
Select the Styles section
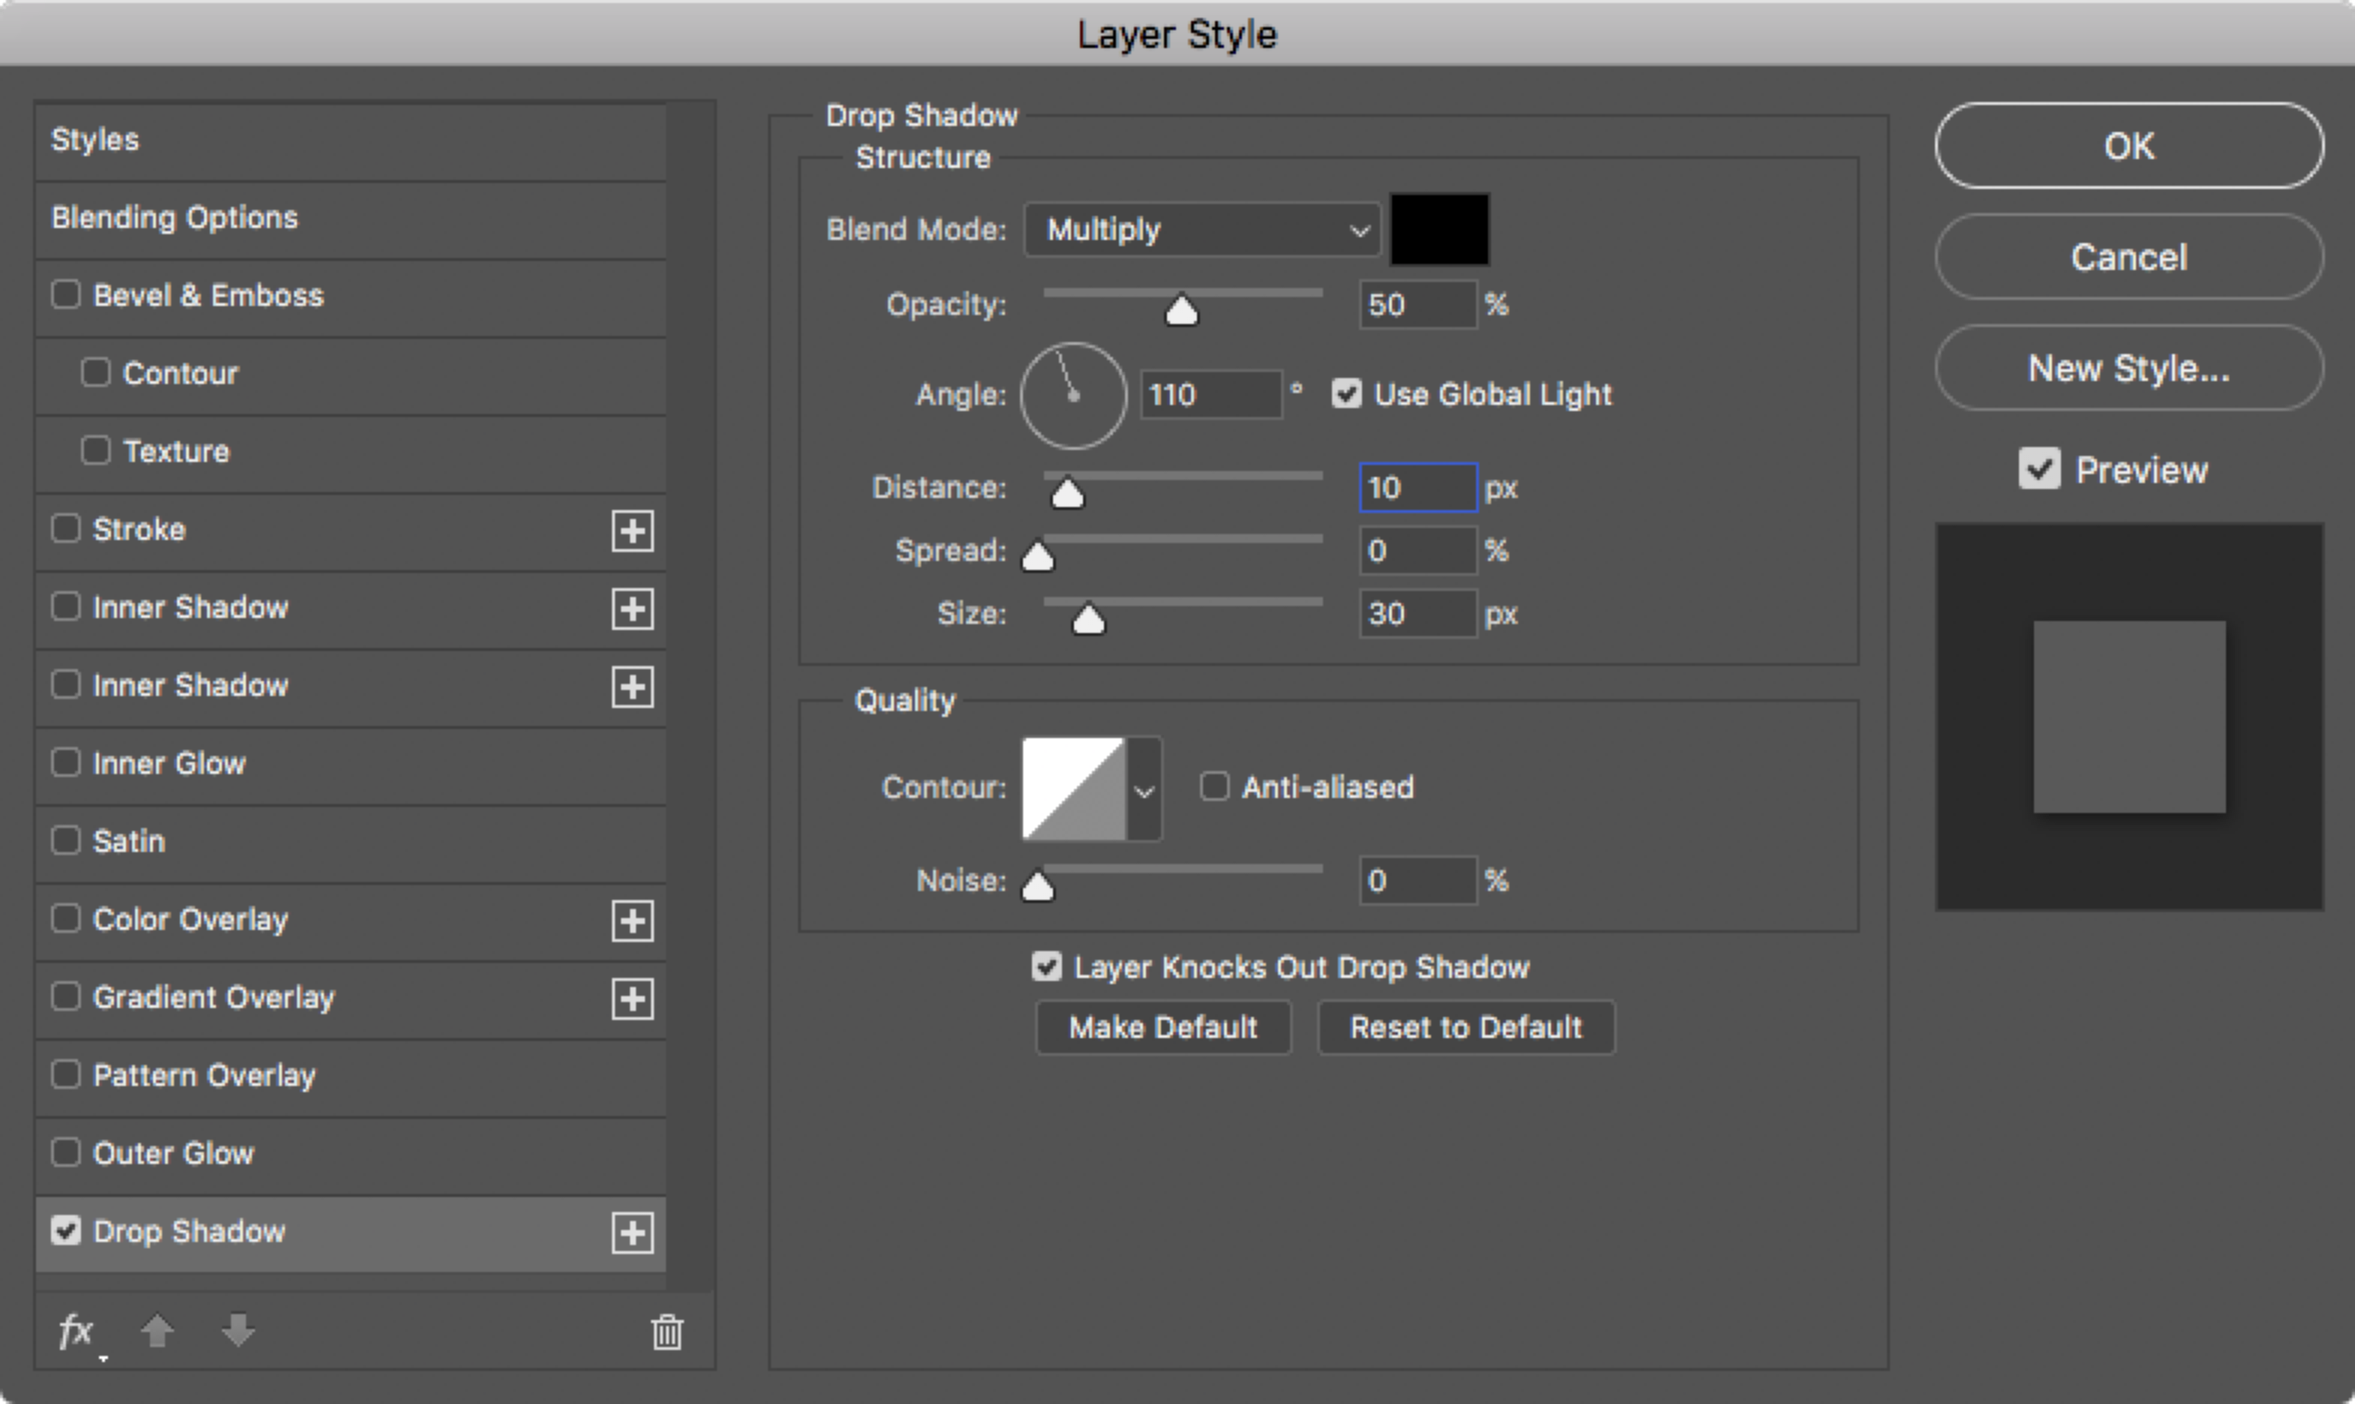tap(350, 141)
